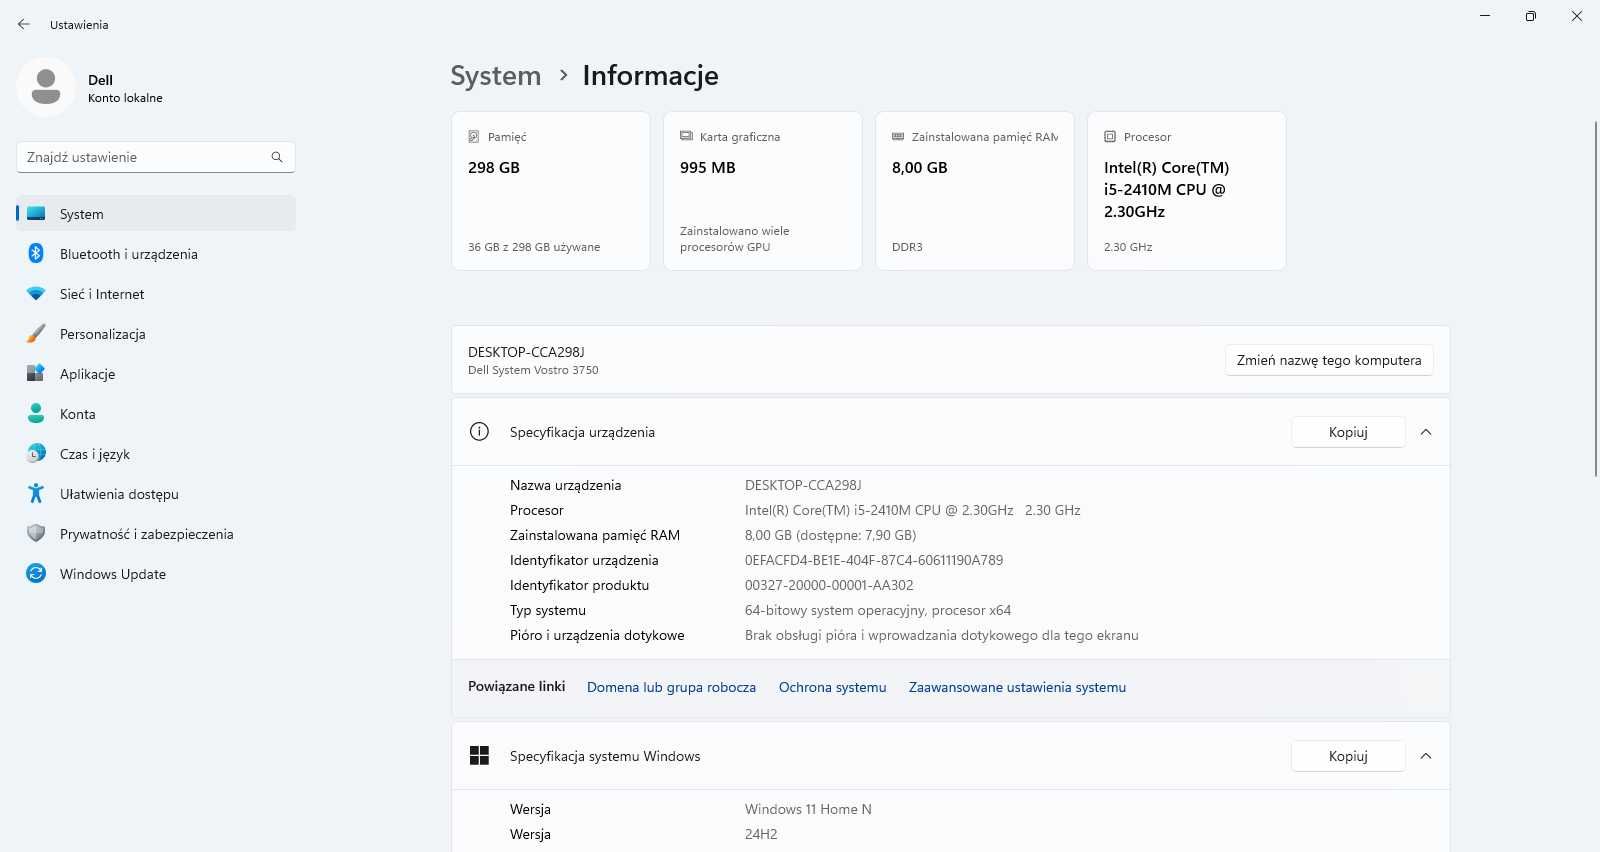Click the vertical scrollbar on the right edge
The image size is (1600, 852).
(1596, 298)
